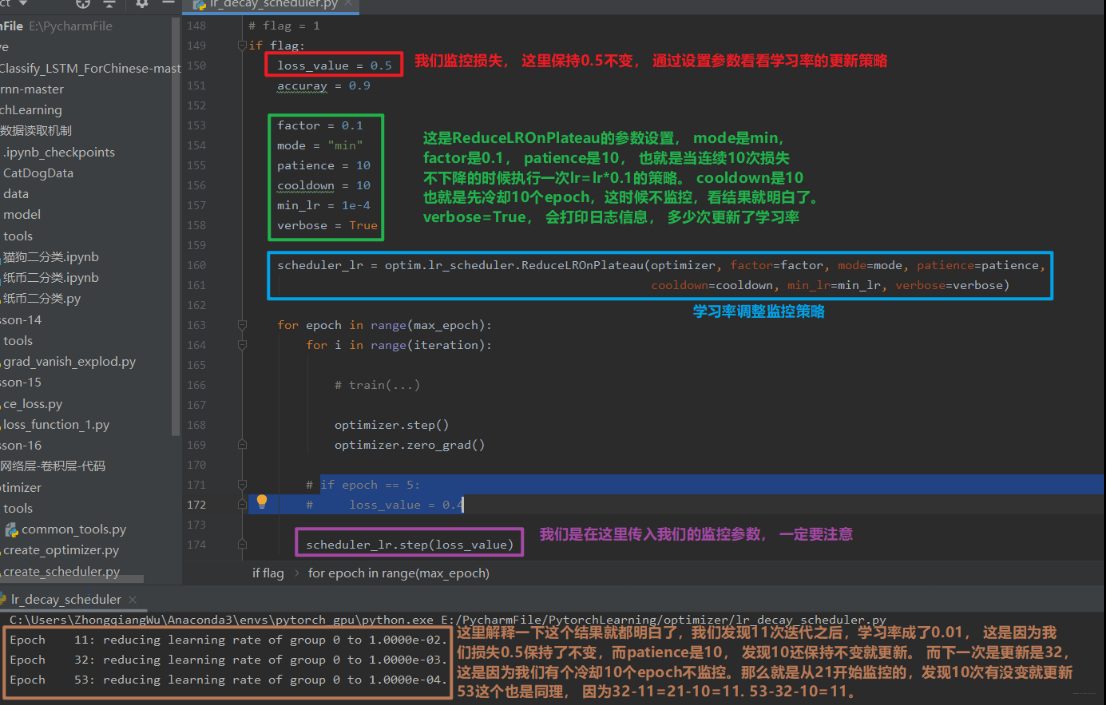The width and height of the screenshot is (1106, 705).
Task: Click the 'Epoch 53: reducing learning rate' output line
Action: pos(229,680)
